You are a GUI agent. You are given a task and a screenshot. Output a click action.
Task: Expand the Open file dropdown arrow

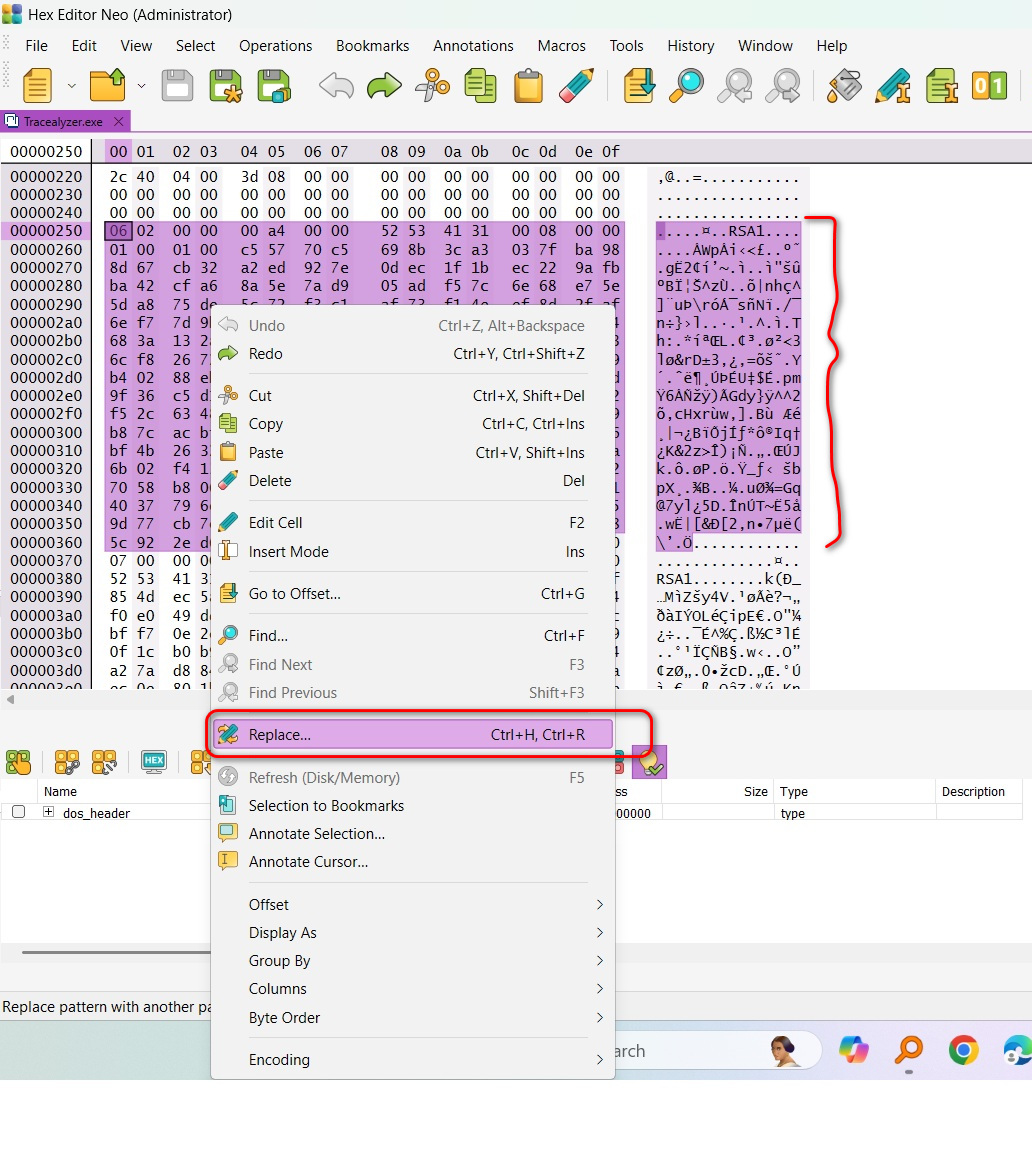pos(142,86)
